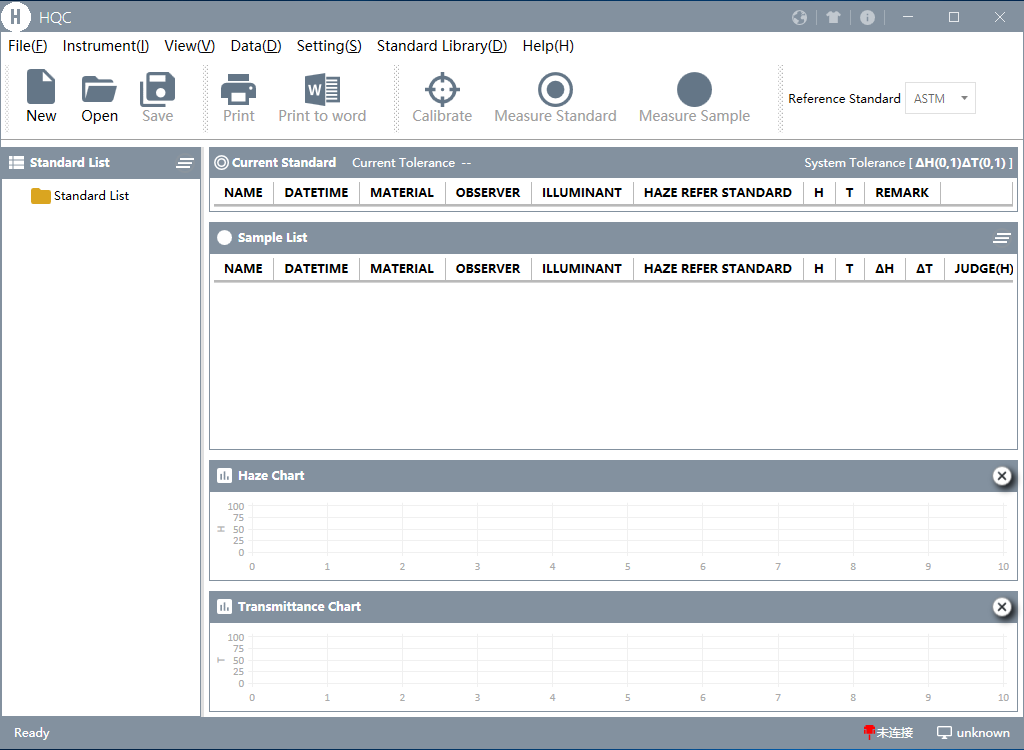
Task: Click the Measure Sample icon
Action: coord(694,96)
